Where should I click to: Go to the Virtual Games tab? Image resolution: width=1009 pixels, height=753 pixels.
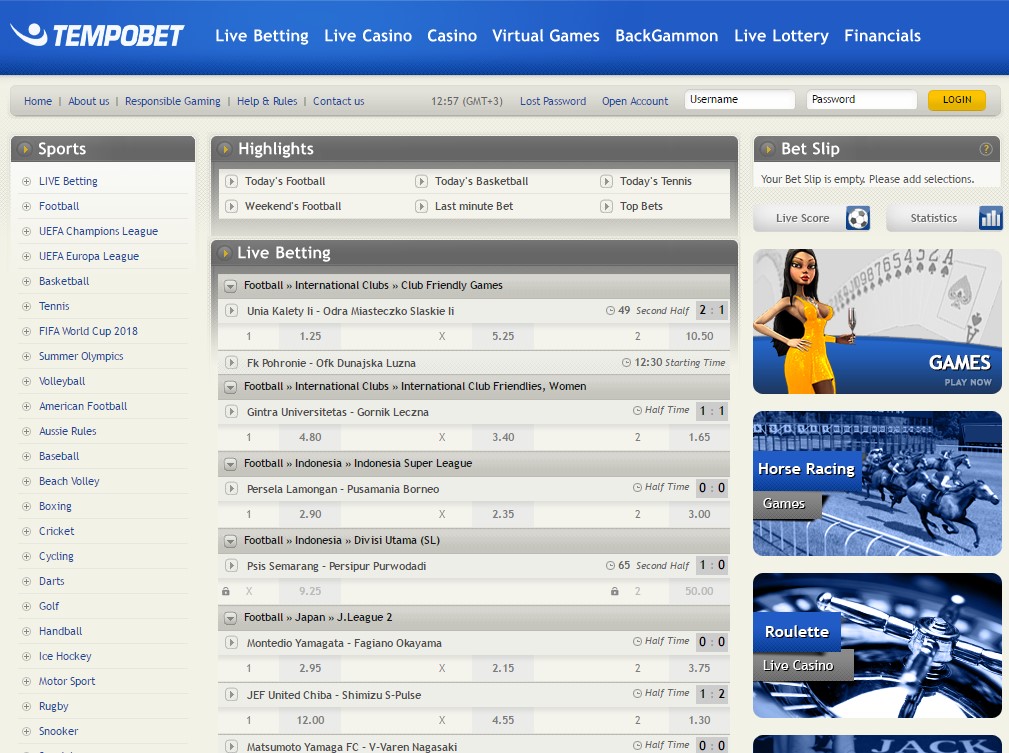(x=545, y=36)
